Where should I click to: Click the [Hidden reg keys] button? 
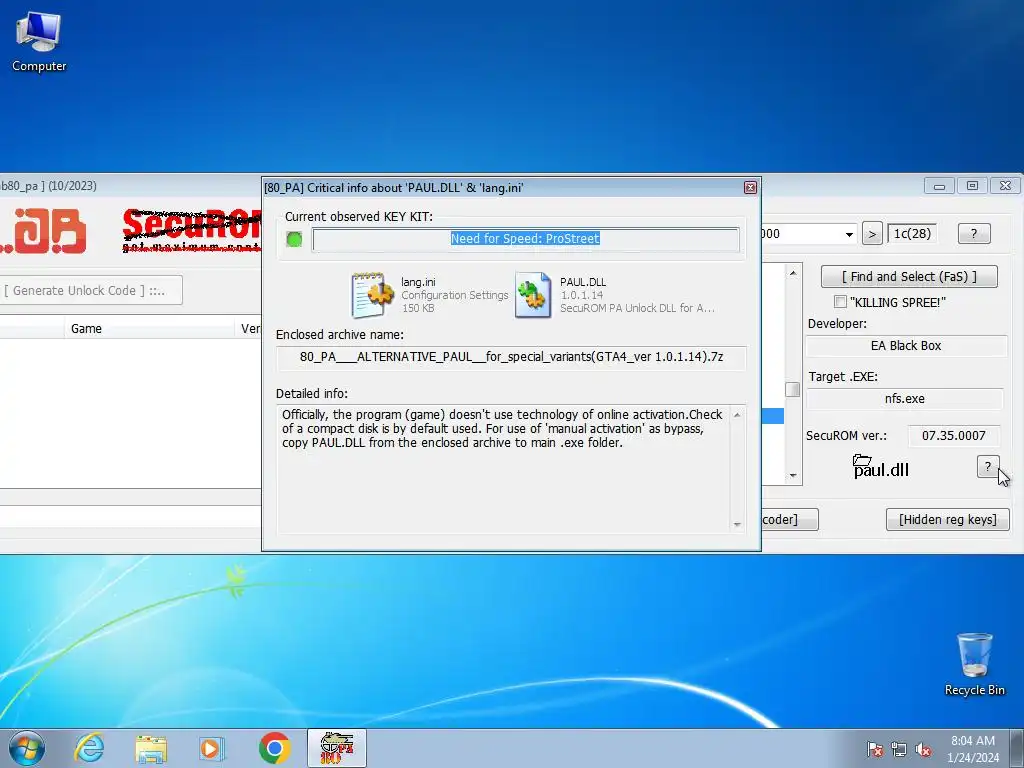948,519
